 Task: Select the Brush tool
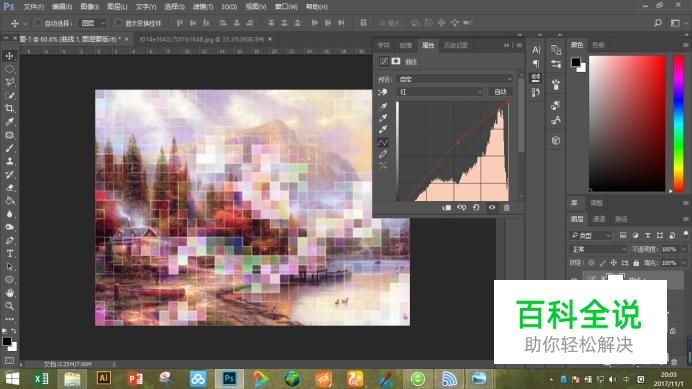pyautogui.click(x=9, y=148)
